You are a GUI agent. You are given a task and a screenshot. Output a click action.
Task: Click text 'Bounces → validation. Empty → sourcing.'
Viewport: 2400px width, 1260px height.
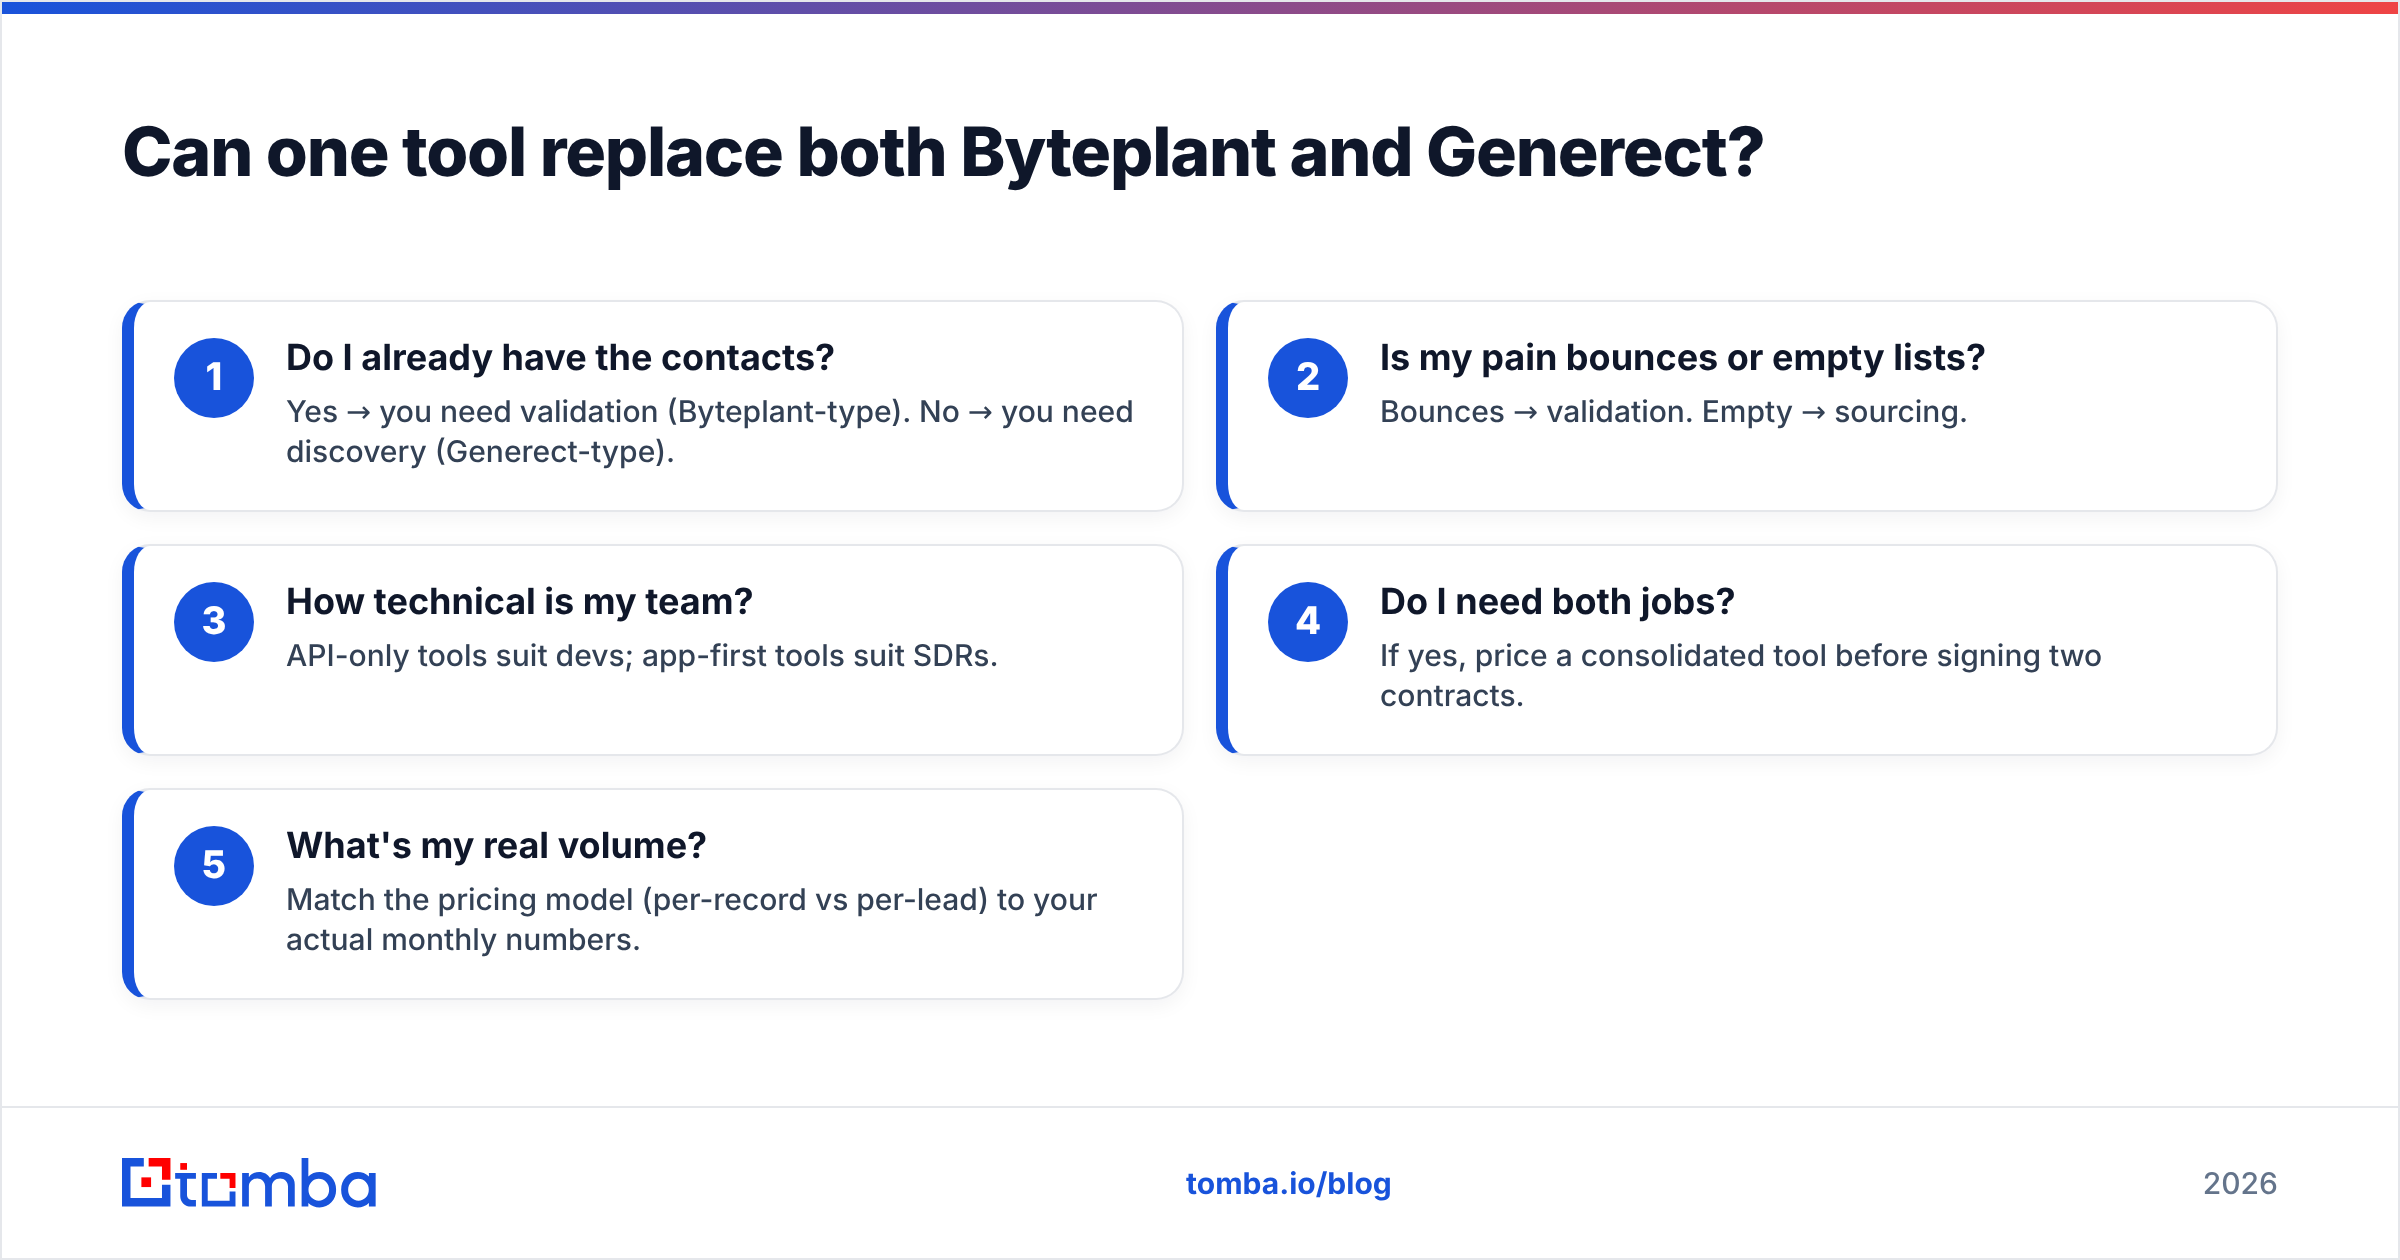tap(1674, 412)
